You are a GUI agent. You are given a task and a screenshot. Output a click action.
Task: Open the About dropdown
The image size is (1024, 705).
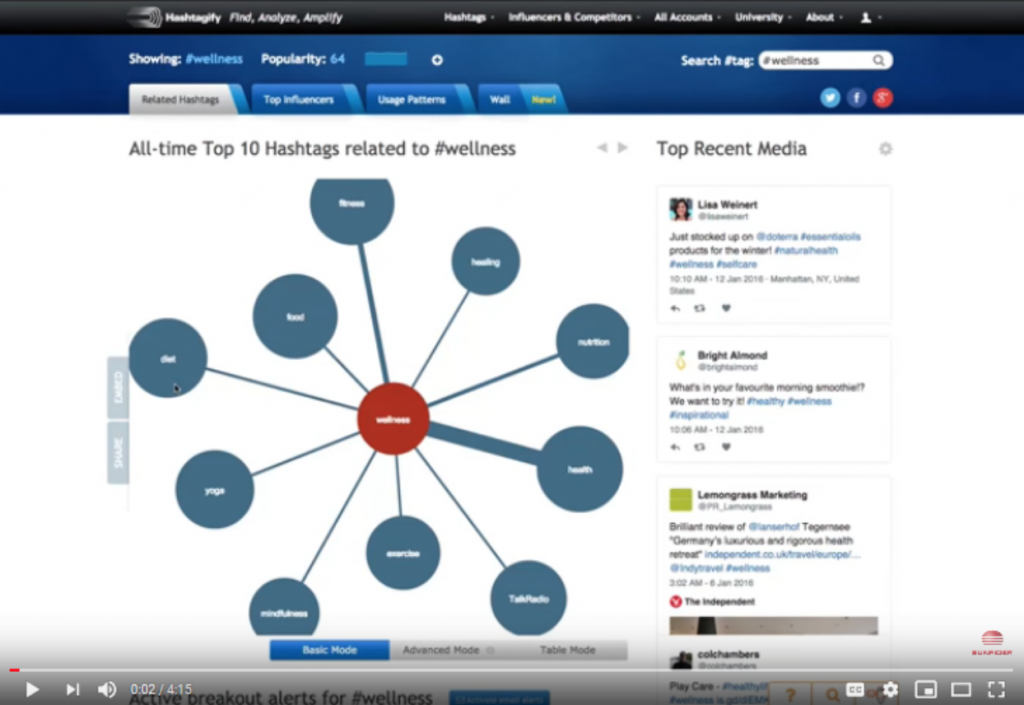[x=824, y=18]
